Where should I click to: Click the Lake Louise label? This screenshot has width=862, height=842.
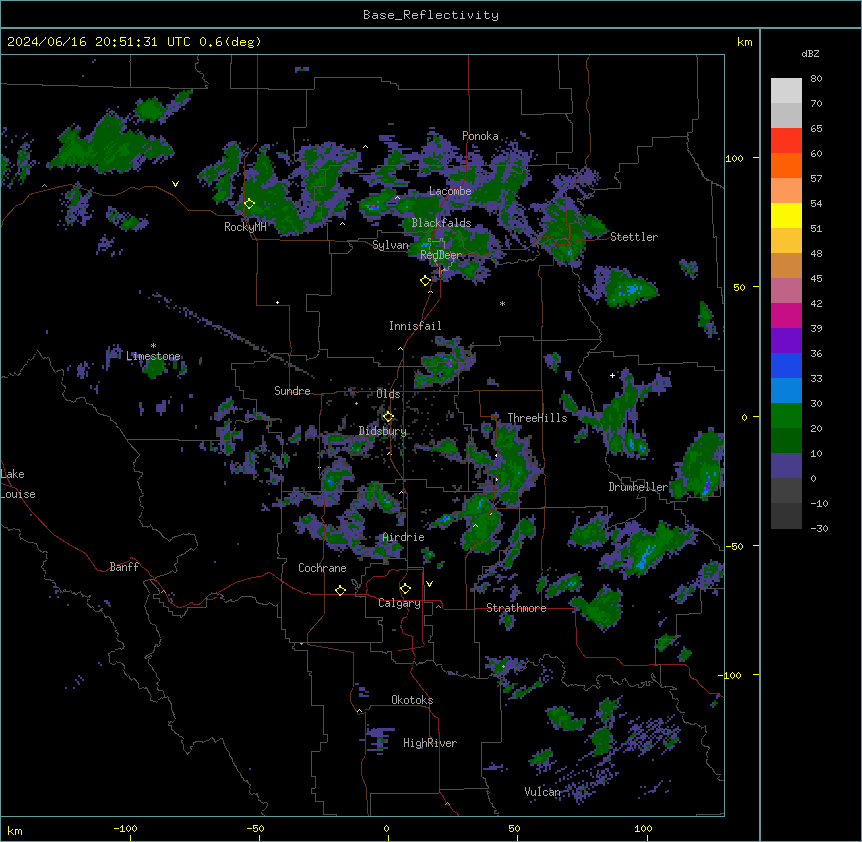(18, 484)
